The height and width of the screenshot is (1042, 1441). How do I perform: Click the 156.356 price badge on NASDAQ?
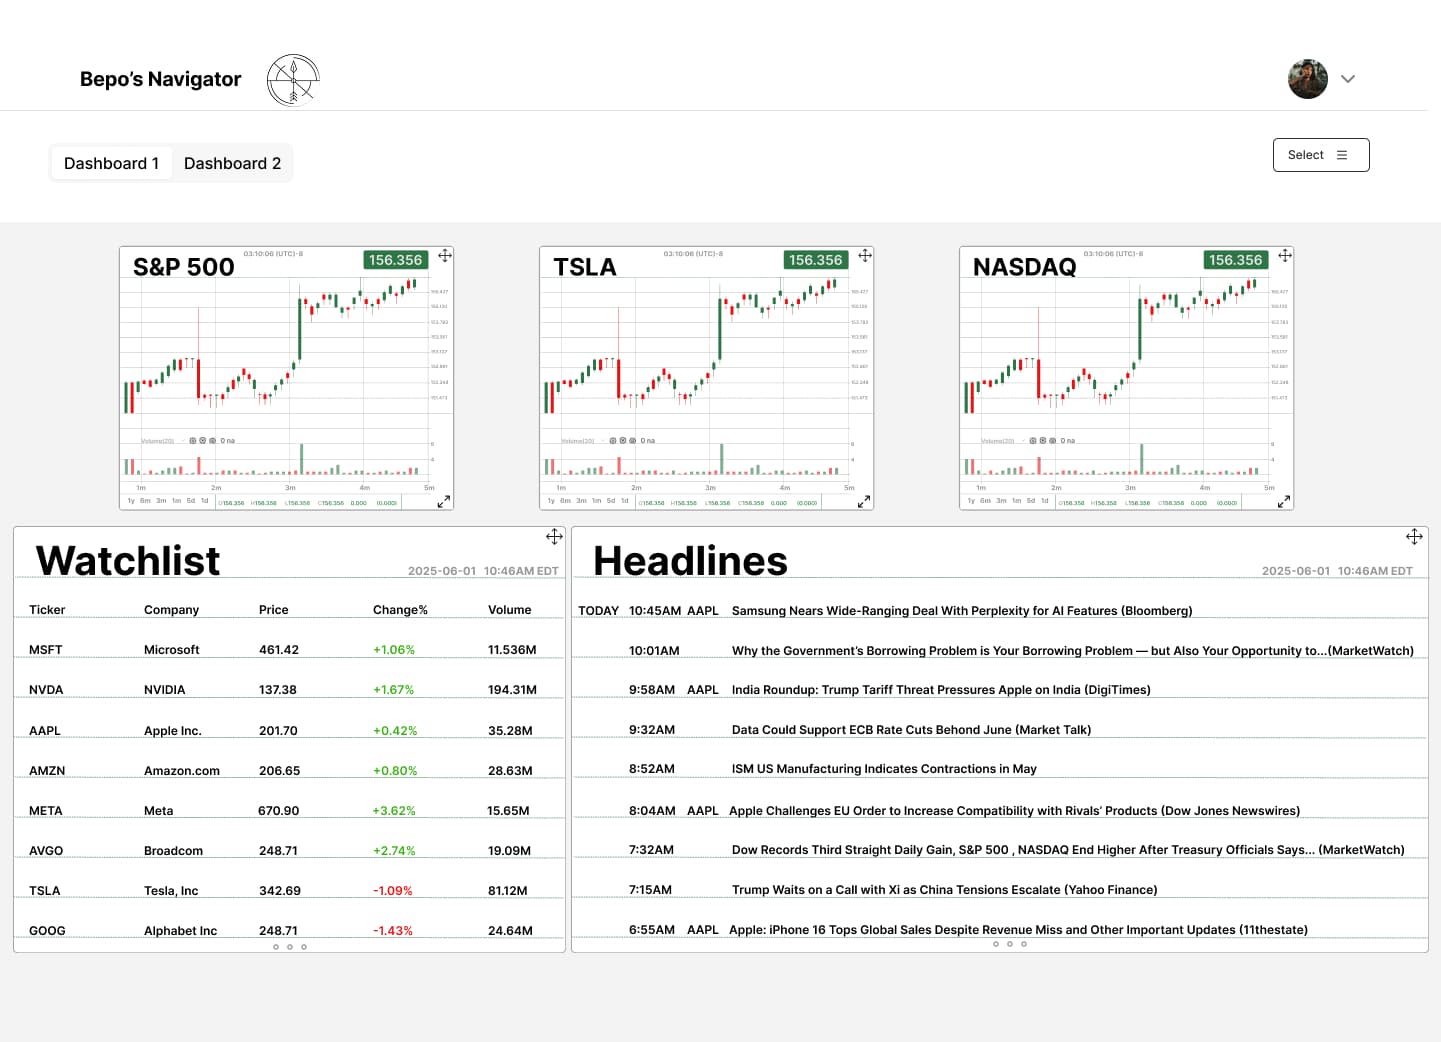[x=1236, y=260]
